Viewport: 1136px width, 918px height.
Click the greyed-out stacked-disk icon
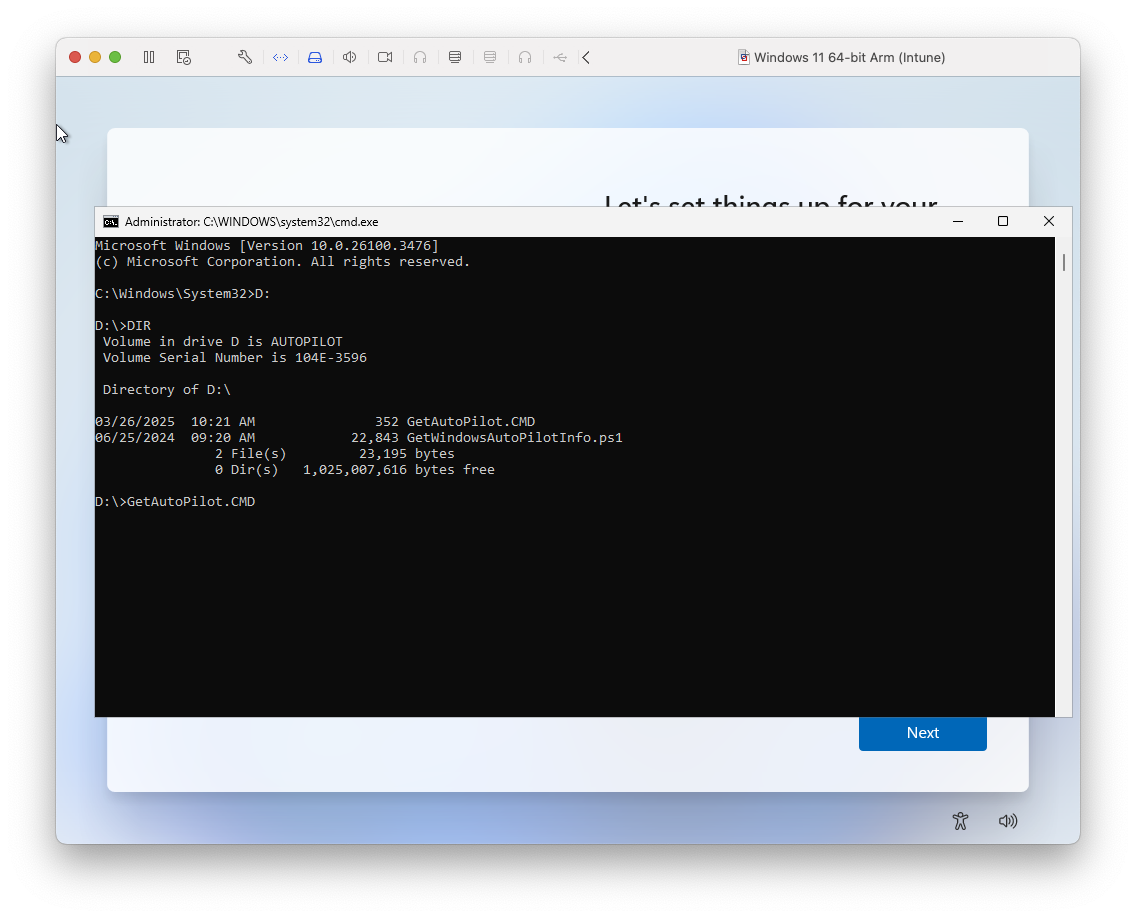[490, 57]
